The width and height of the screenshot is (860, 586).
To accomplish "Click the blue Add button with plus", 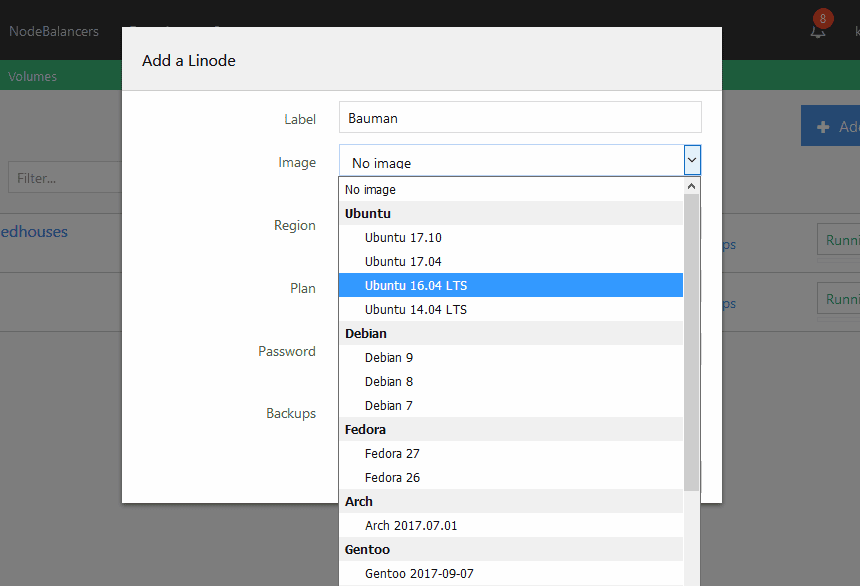I will [x=830, y=126].
